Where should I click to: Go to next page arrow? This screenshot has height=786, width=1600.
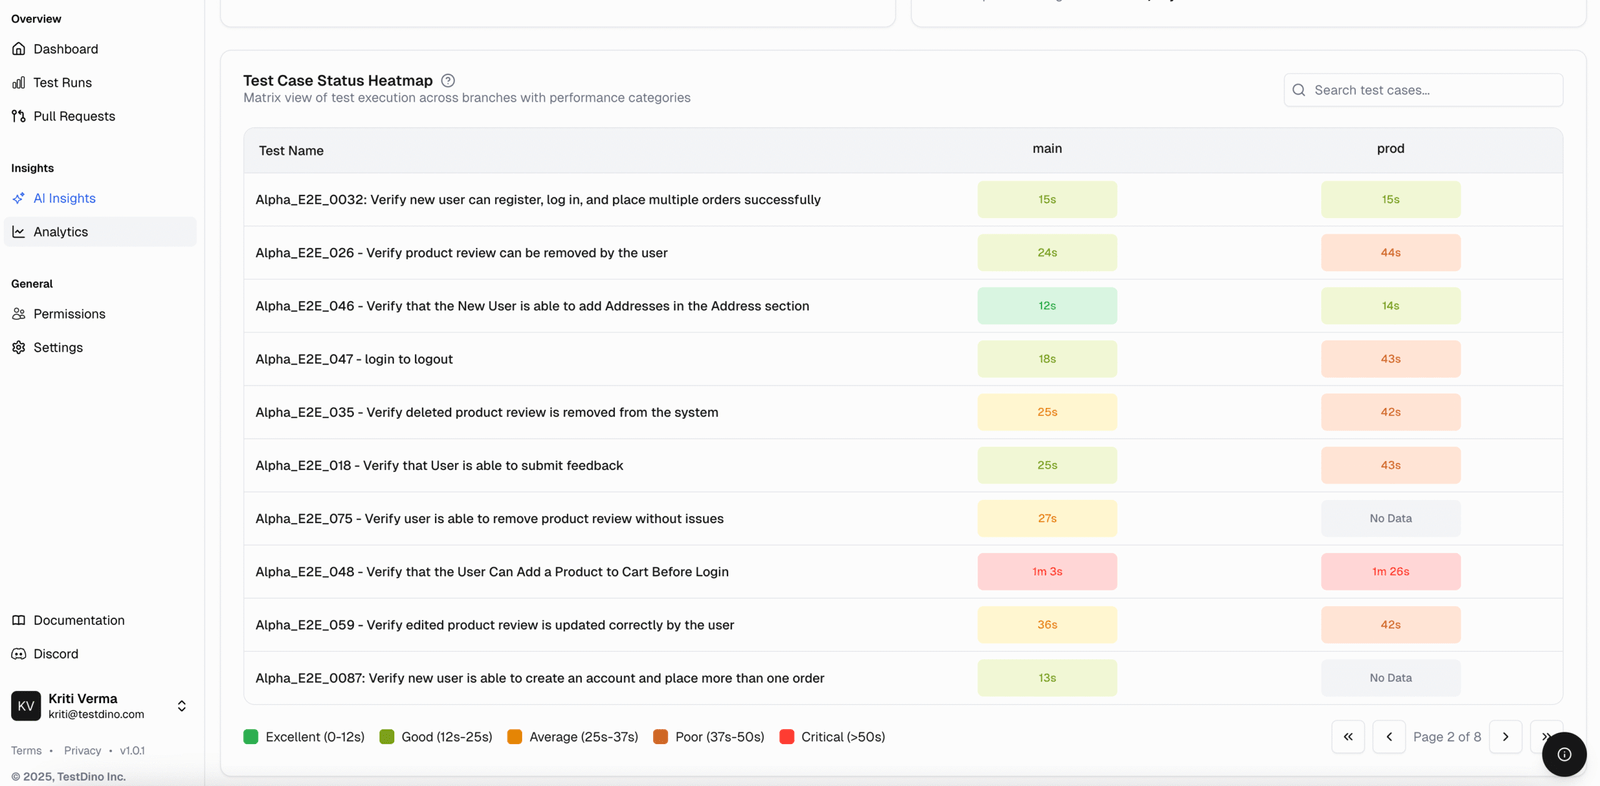pos(1506,737)
